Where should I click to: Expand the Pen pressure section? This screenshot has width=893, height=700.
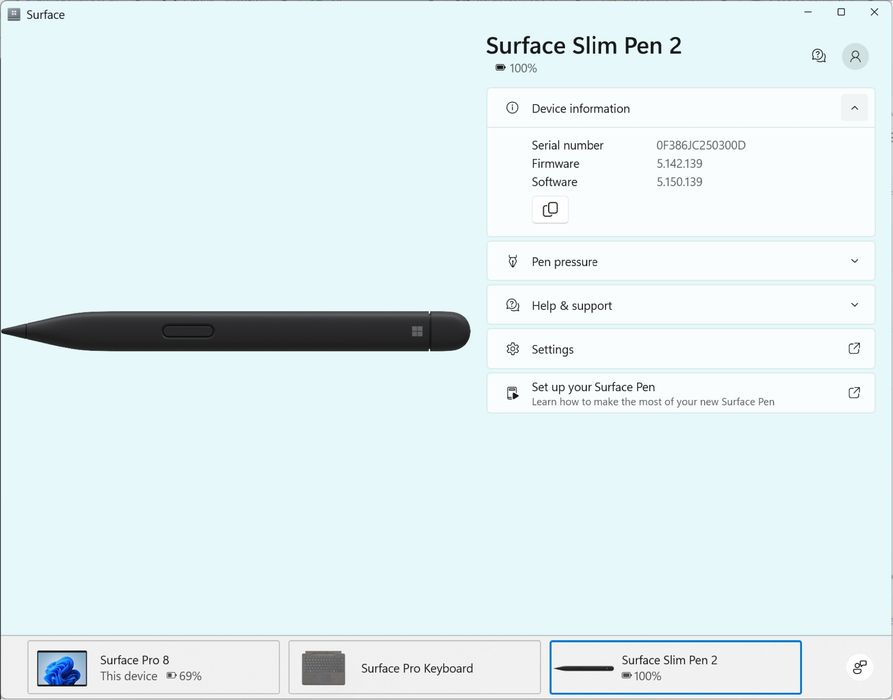(854, 261)
